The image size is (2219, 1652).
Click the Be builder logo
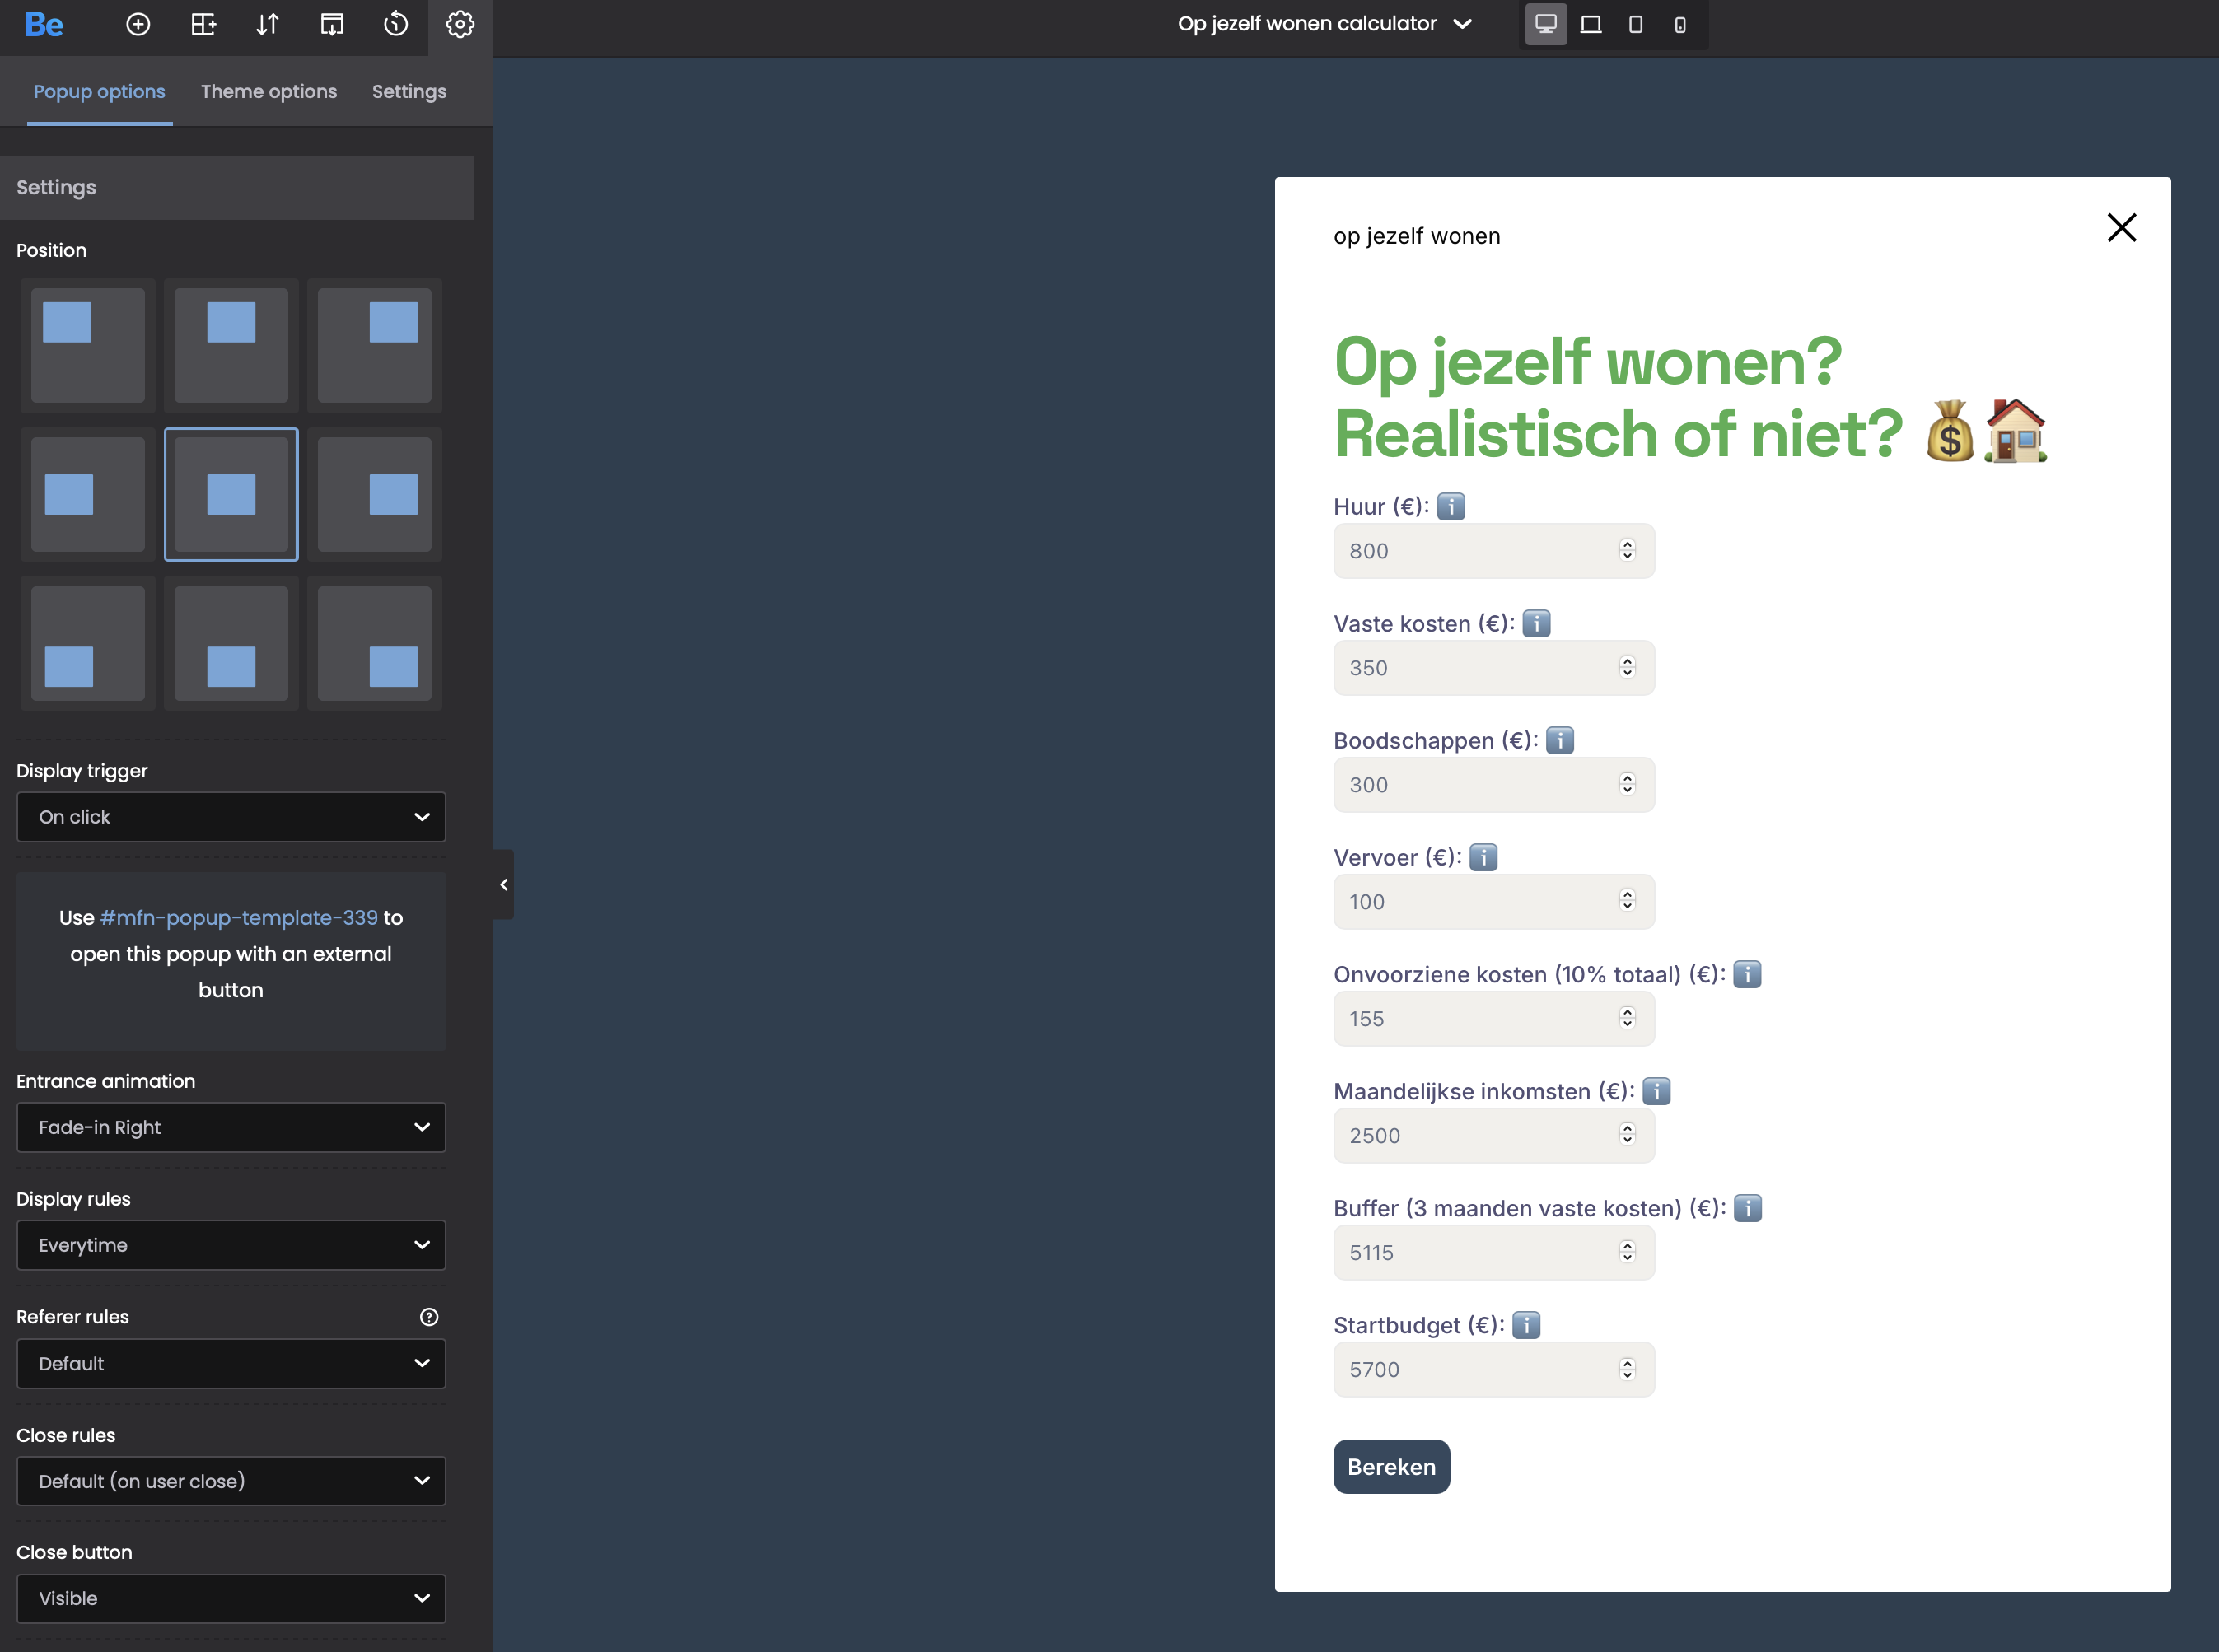pyautogui.click(x=44, y=24)
